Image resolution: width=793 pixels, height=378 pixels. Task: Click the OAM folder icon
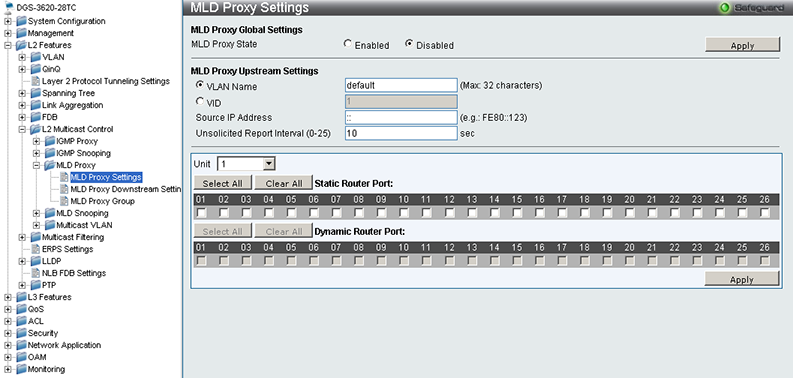click(21, 357)
